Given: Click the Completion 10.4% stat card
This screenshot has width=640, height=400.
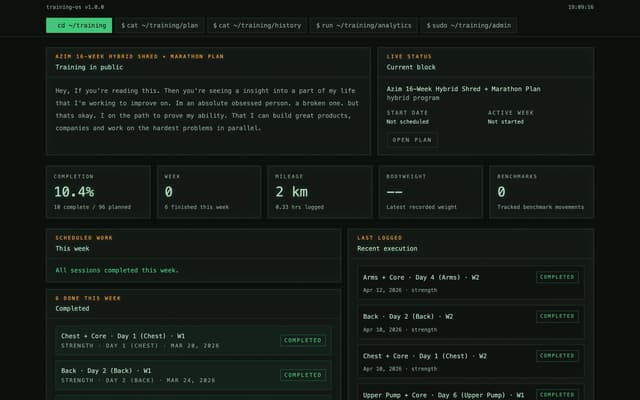Looking at the screenshot, I should (x=98, y=192).
